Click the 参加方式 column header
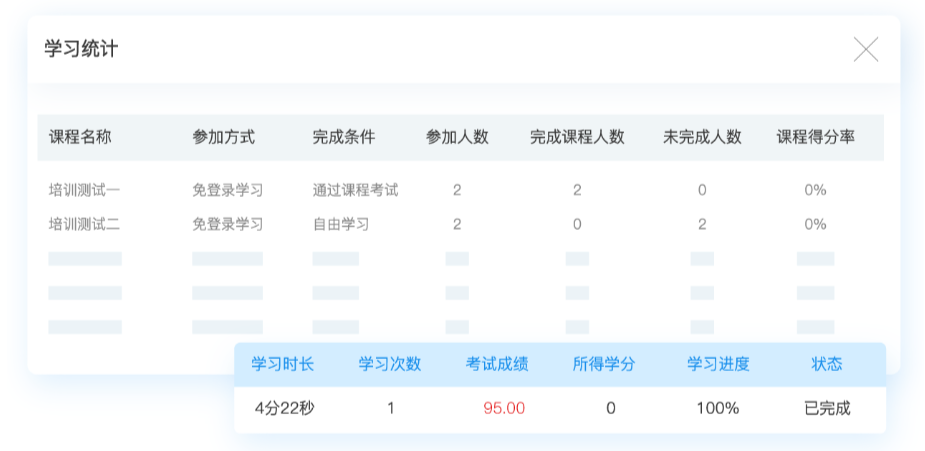Screen dimensions: 925x451 (223, 138)
